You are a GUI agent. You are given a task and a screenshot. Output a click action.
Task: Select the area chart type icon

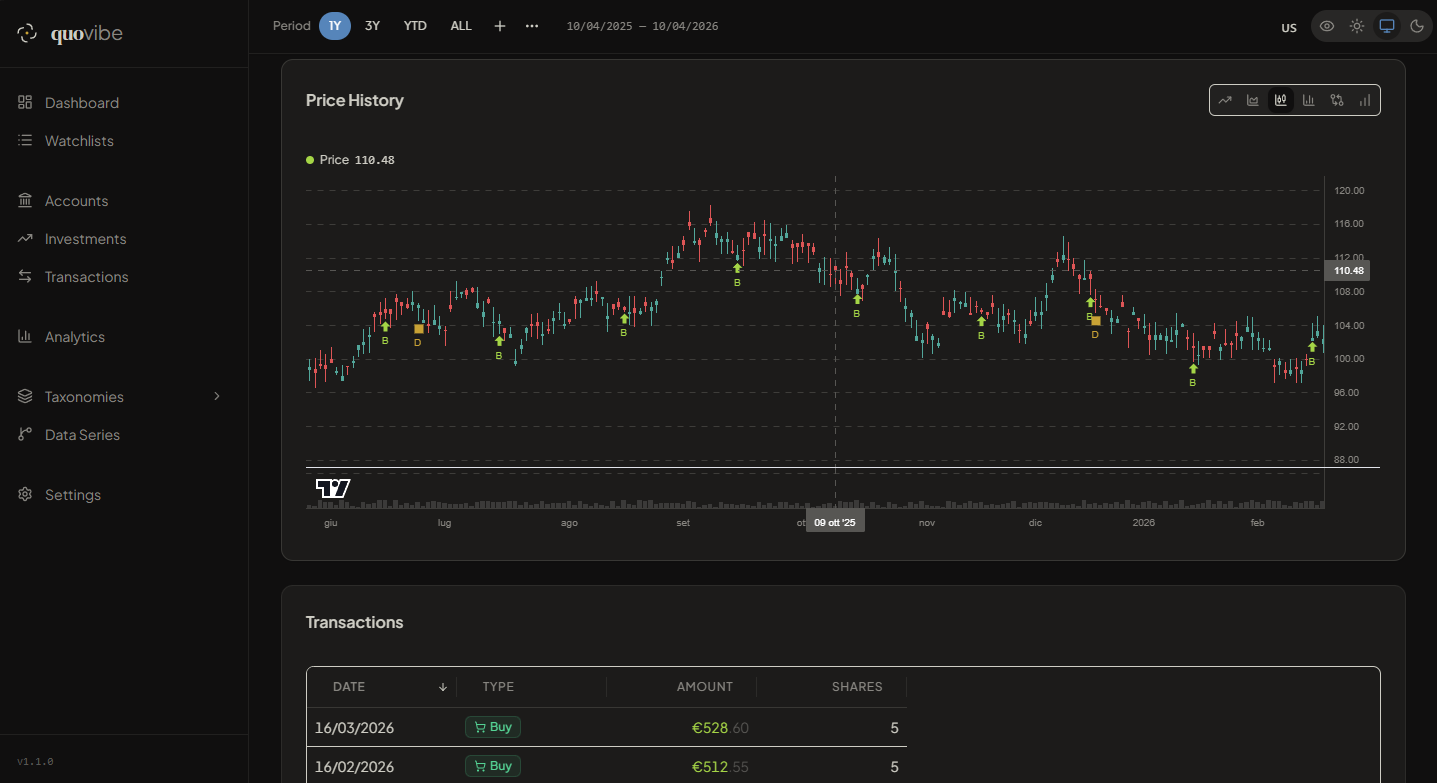tap(1252, 100)
